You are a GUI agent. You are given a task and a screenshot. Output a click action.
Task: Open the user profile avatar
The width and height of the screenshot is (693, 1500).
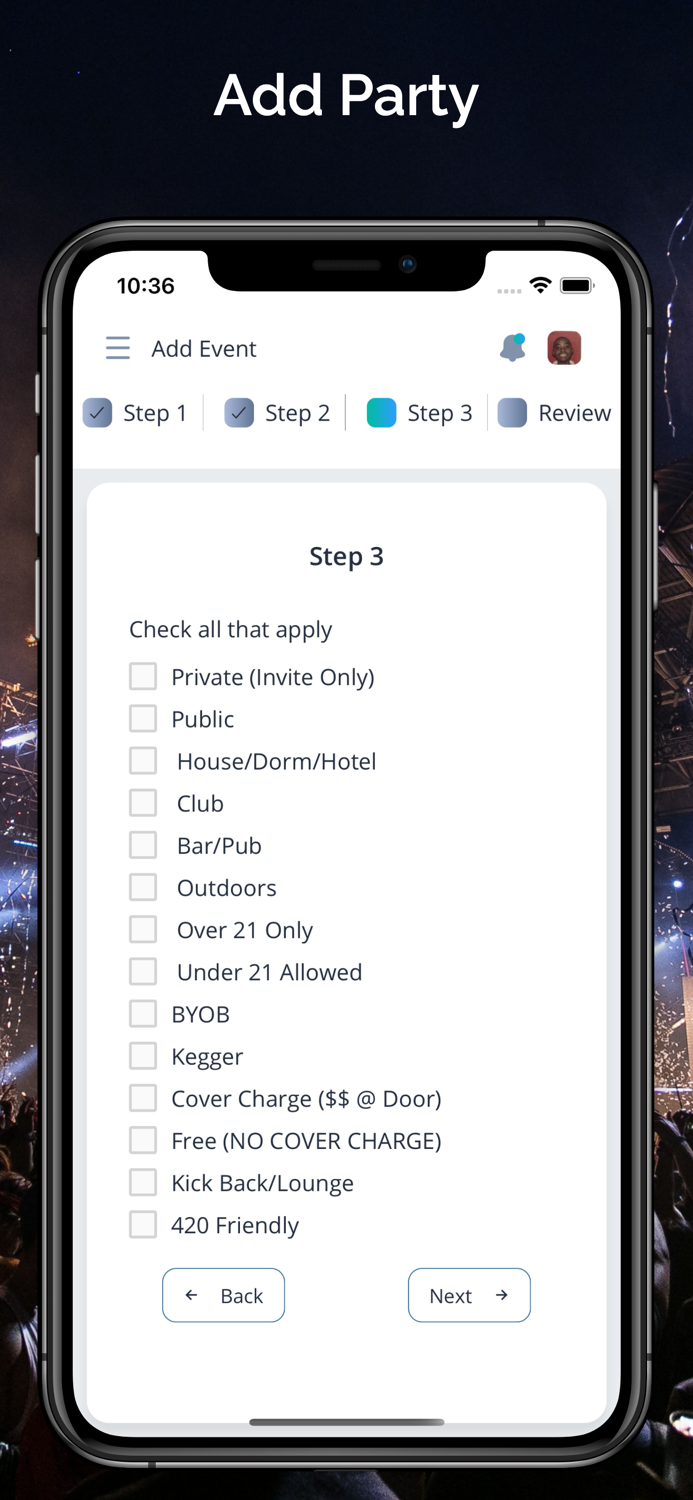click(x=564, y=348)
